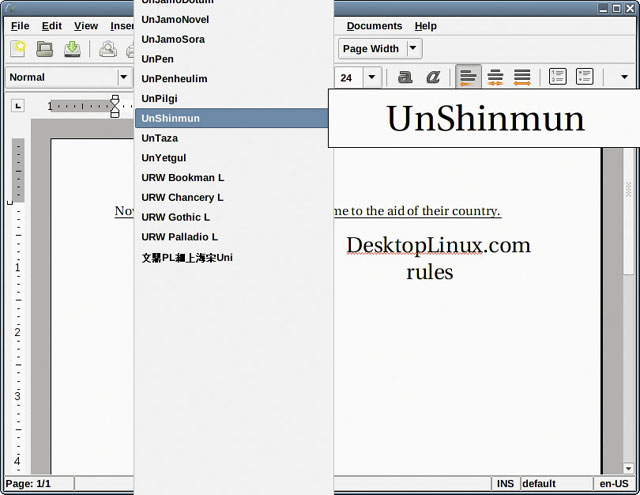Select the 文鼎PL細上海宋Uni font
640x495 pixels.
pos(233,257)
